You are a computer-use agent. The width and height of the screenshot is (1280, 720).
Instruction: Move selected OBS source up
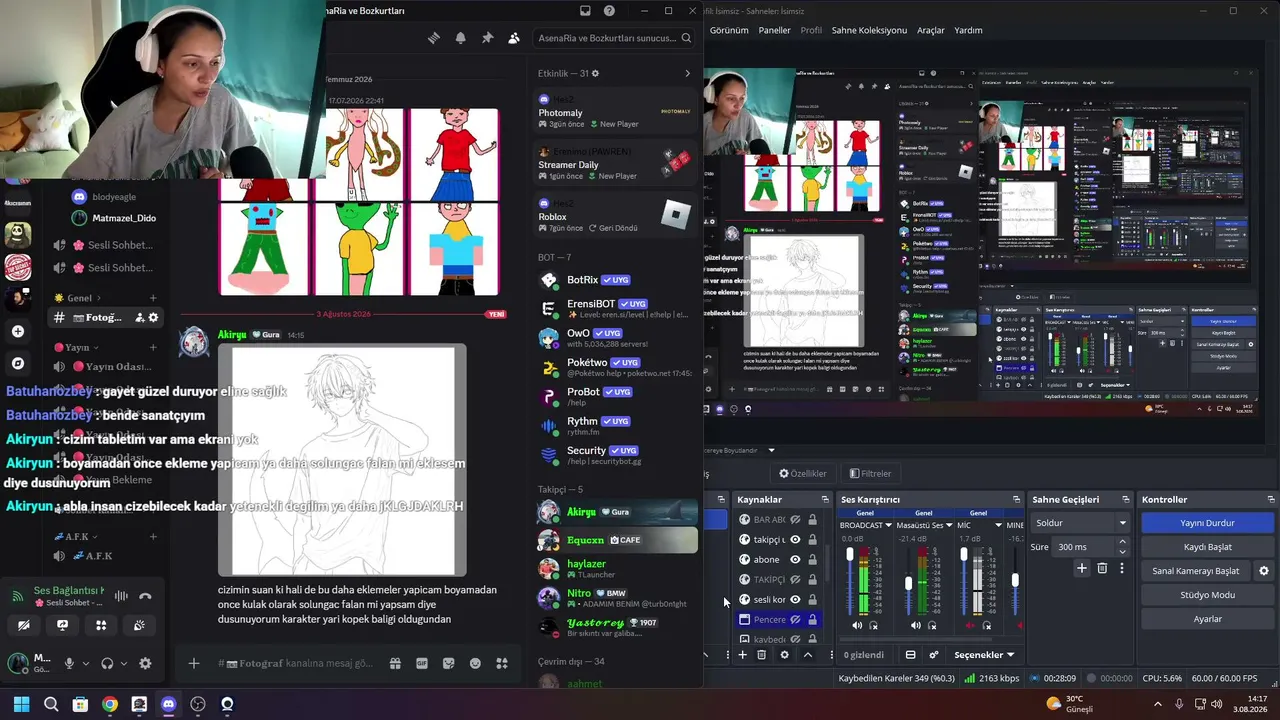807,655
